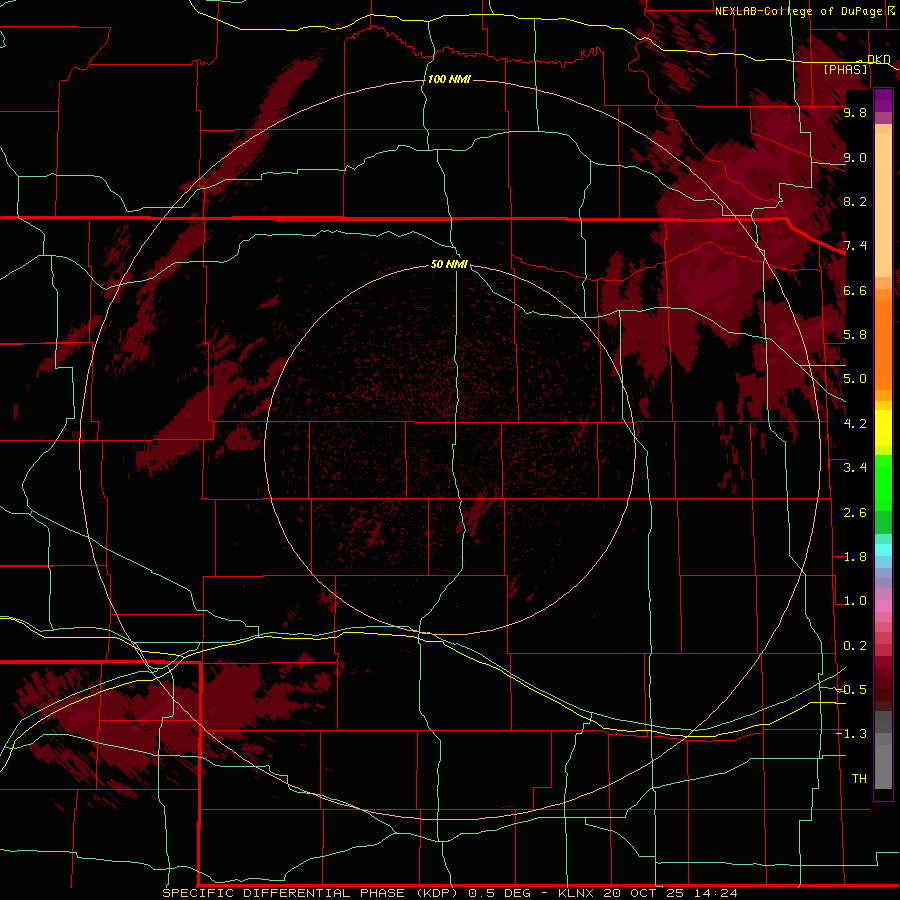900x900 pixels.
Task: Click the 0.5 DEG elevation text
Action: pos(501,893)
